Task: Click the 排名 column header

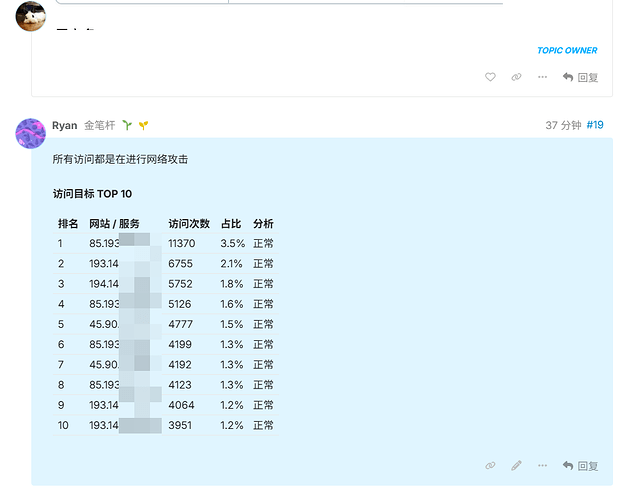Action: click(68, 224)
